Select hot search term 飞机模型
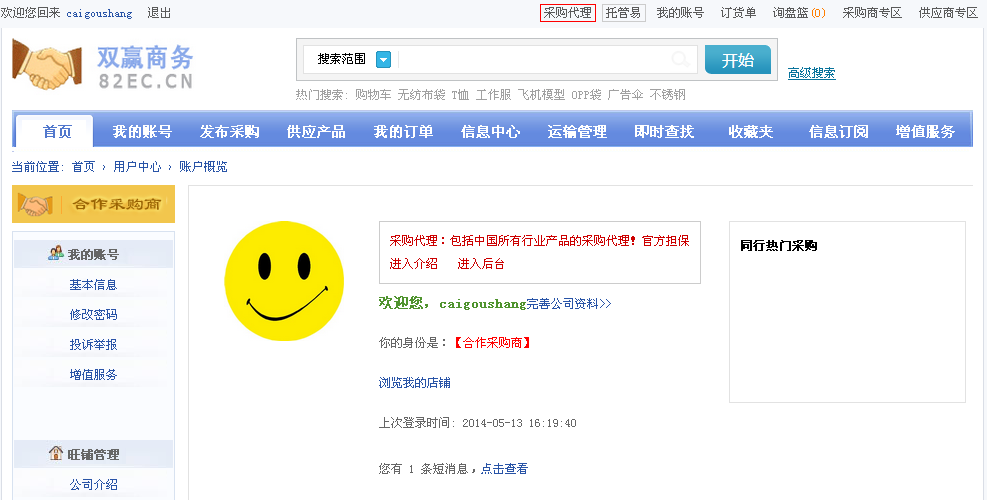Screen dimensions: 987x500 click(x=541, y=94)
